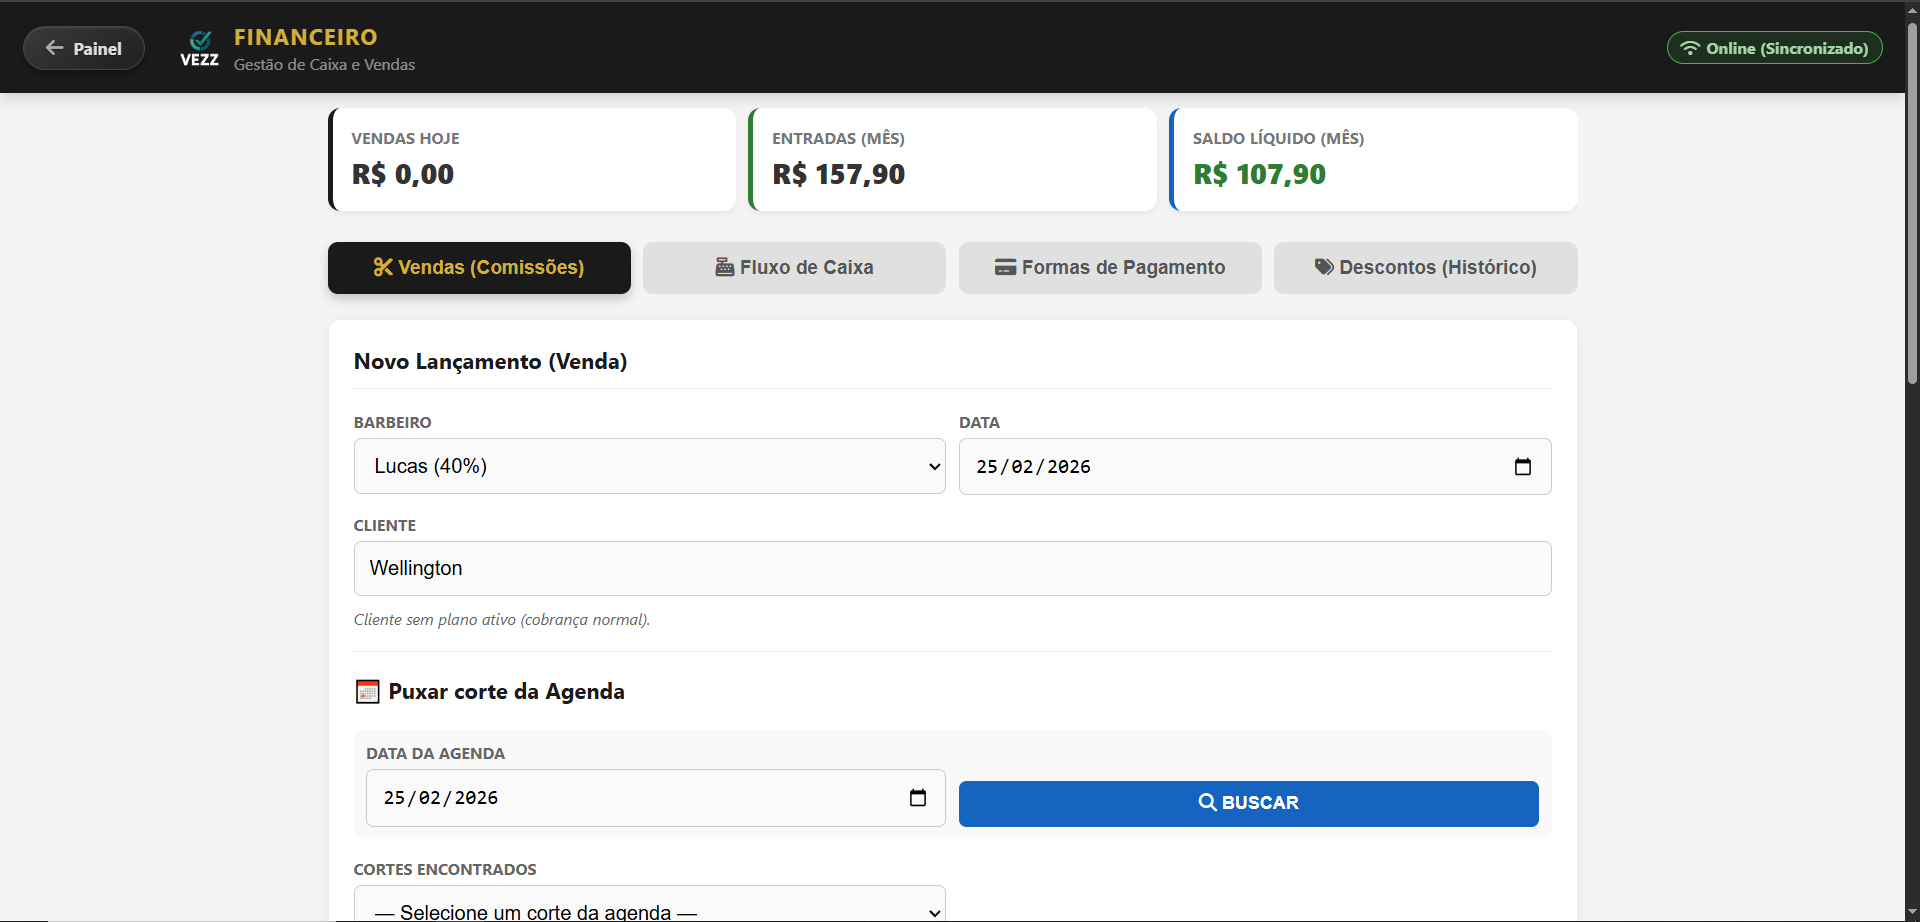The image size is (1920, 922).
Task: Click the Cliente field containing Wellington
Action: point(952,568)
